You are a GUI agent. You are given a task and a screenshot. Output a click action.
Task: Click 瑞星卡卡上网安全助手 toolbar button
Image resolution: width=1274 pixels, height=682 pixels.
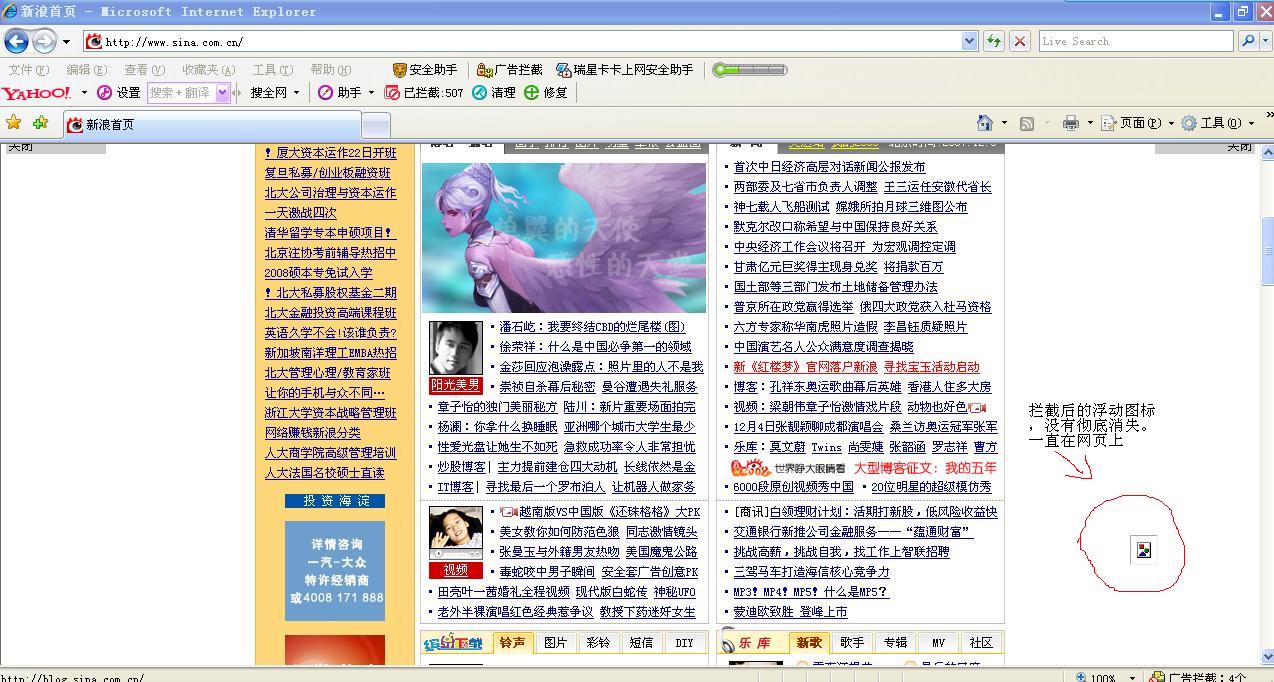pos(625,70)
